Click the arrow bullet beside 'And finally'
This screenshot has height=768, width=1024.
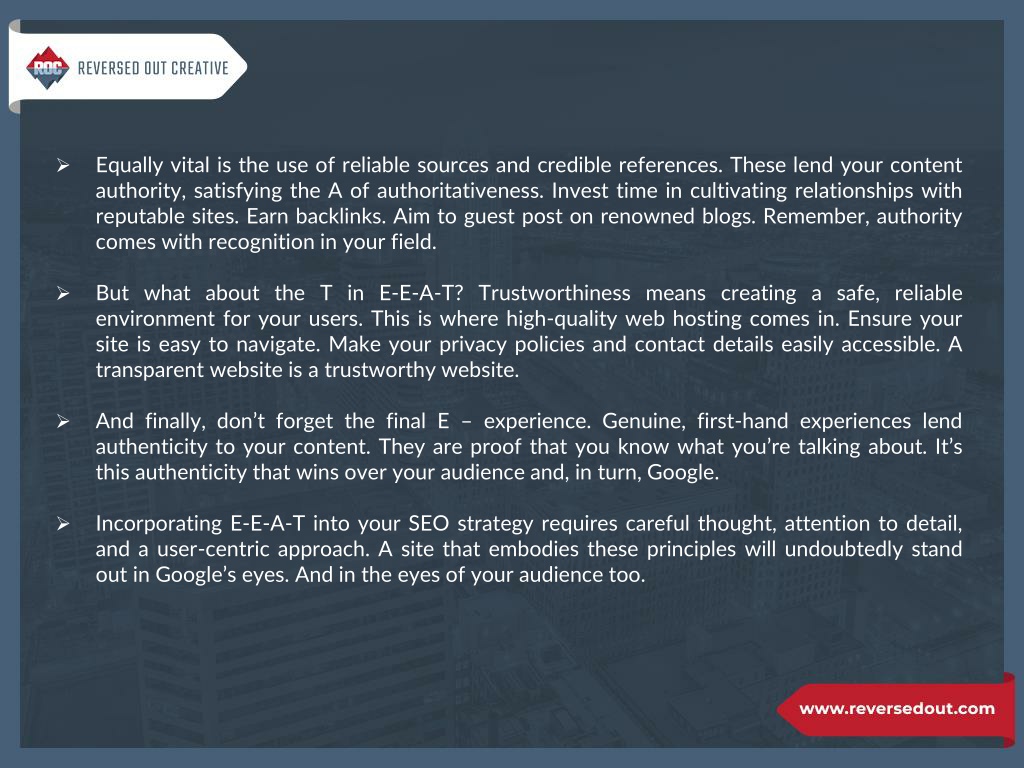[x=63, y=421]
